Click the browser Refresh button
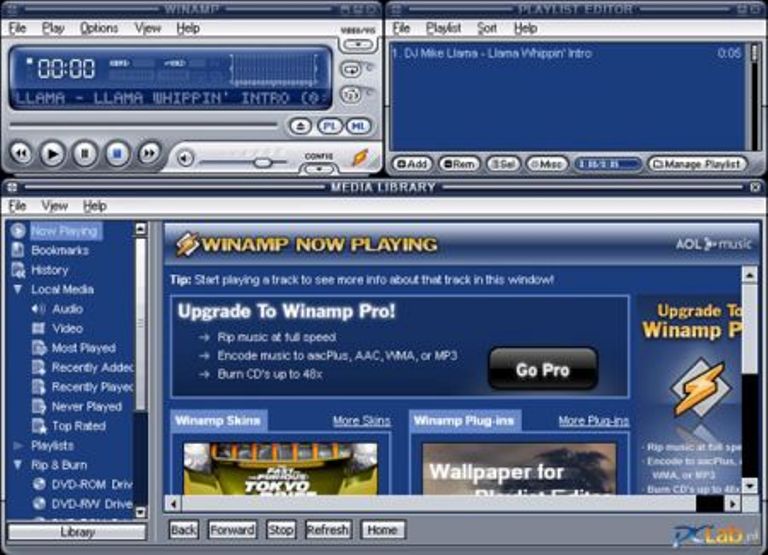 point(327,530)
